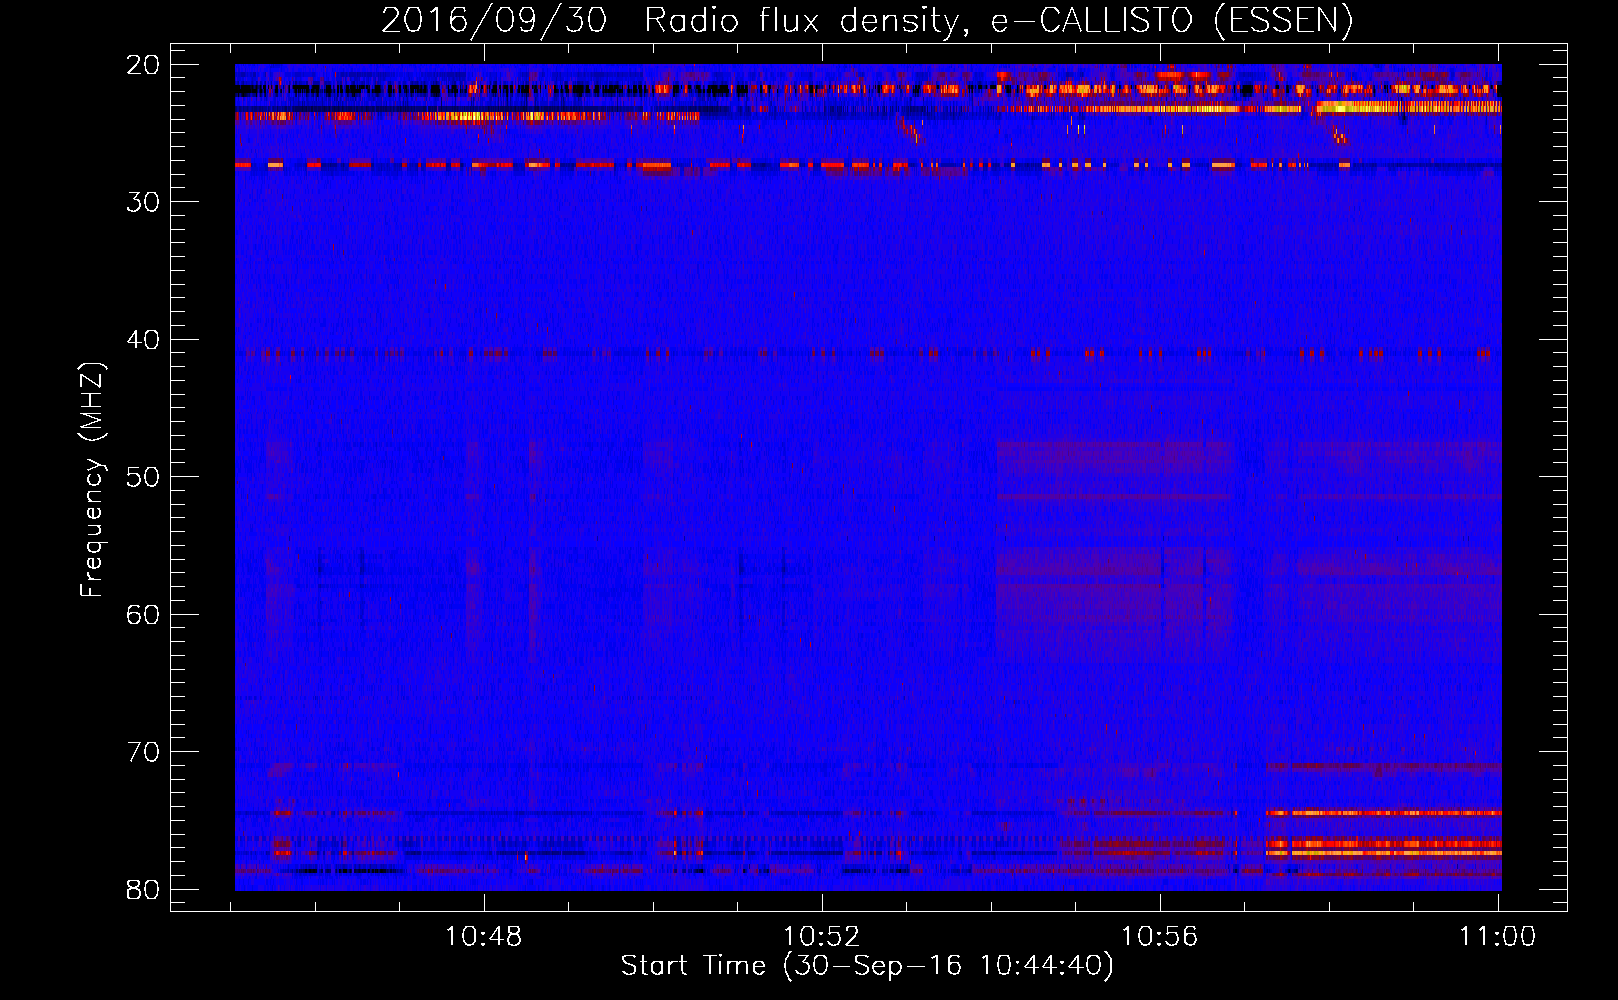The height and width of the screenshot is (1000, 1618).
Task: Click the 11:00 time tick label
Action: [x=1498, y=937]
